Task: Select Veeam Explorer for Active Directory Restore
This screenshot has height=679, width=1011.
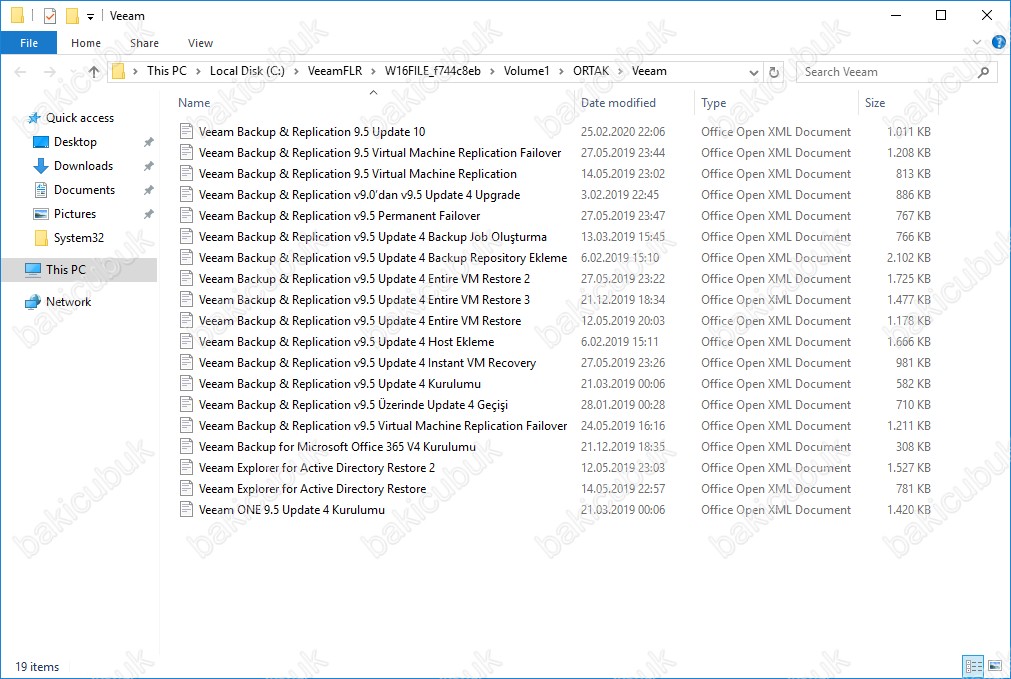Action: click(312, 489)
